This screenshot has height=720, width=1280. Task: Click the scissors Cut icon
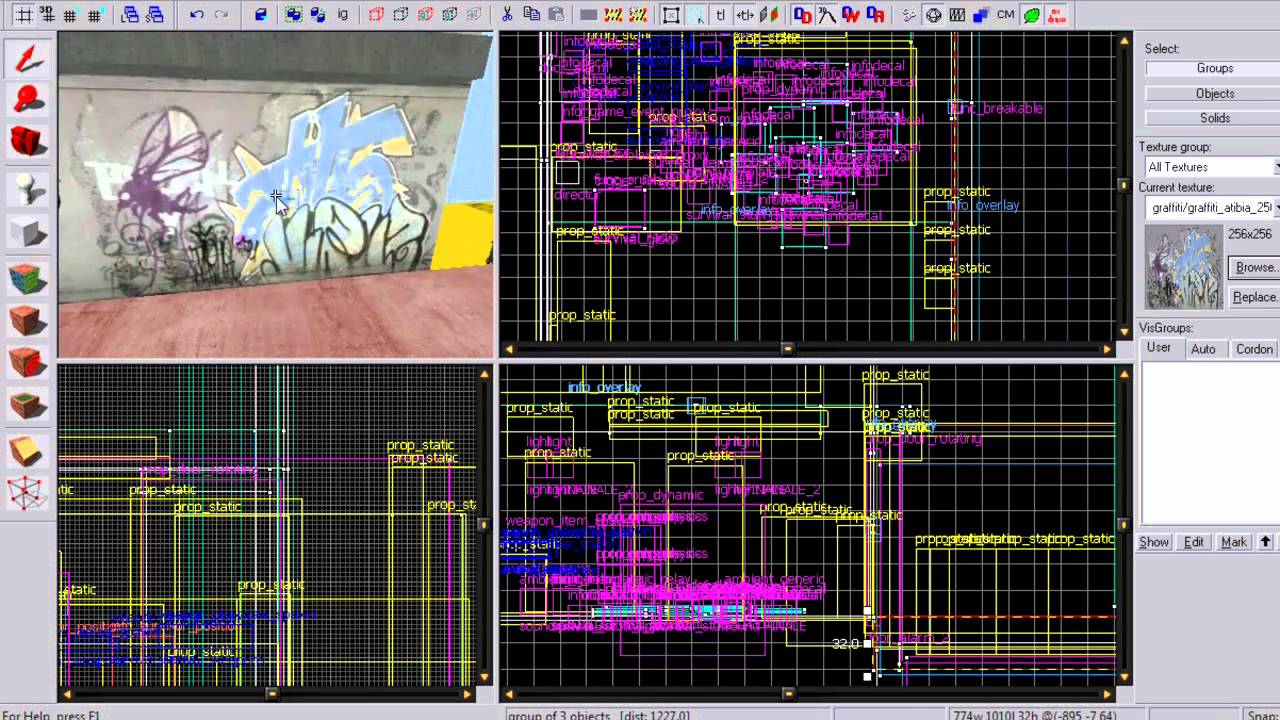tap(507, 15)
